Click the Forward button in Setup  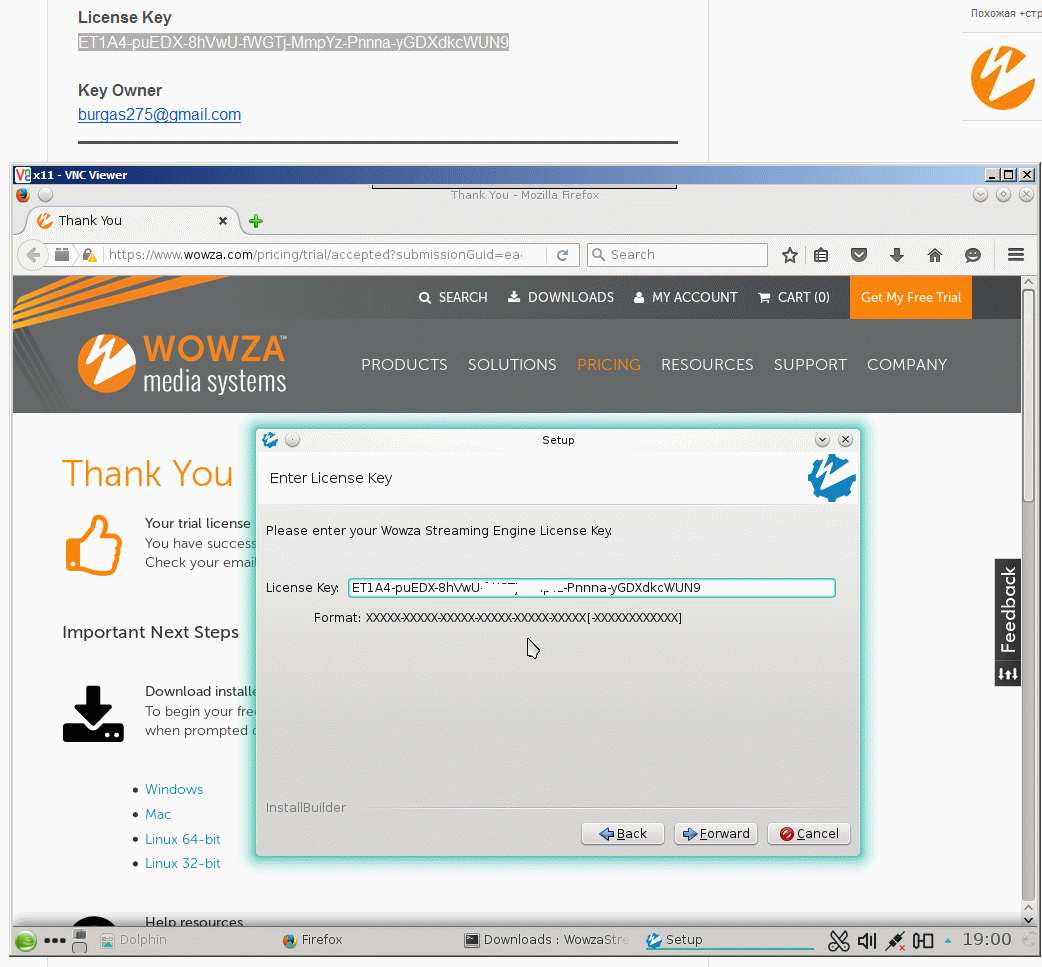click(716, 834)
